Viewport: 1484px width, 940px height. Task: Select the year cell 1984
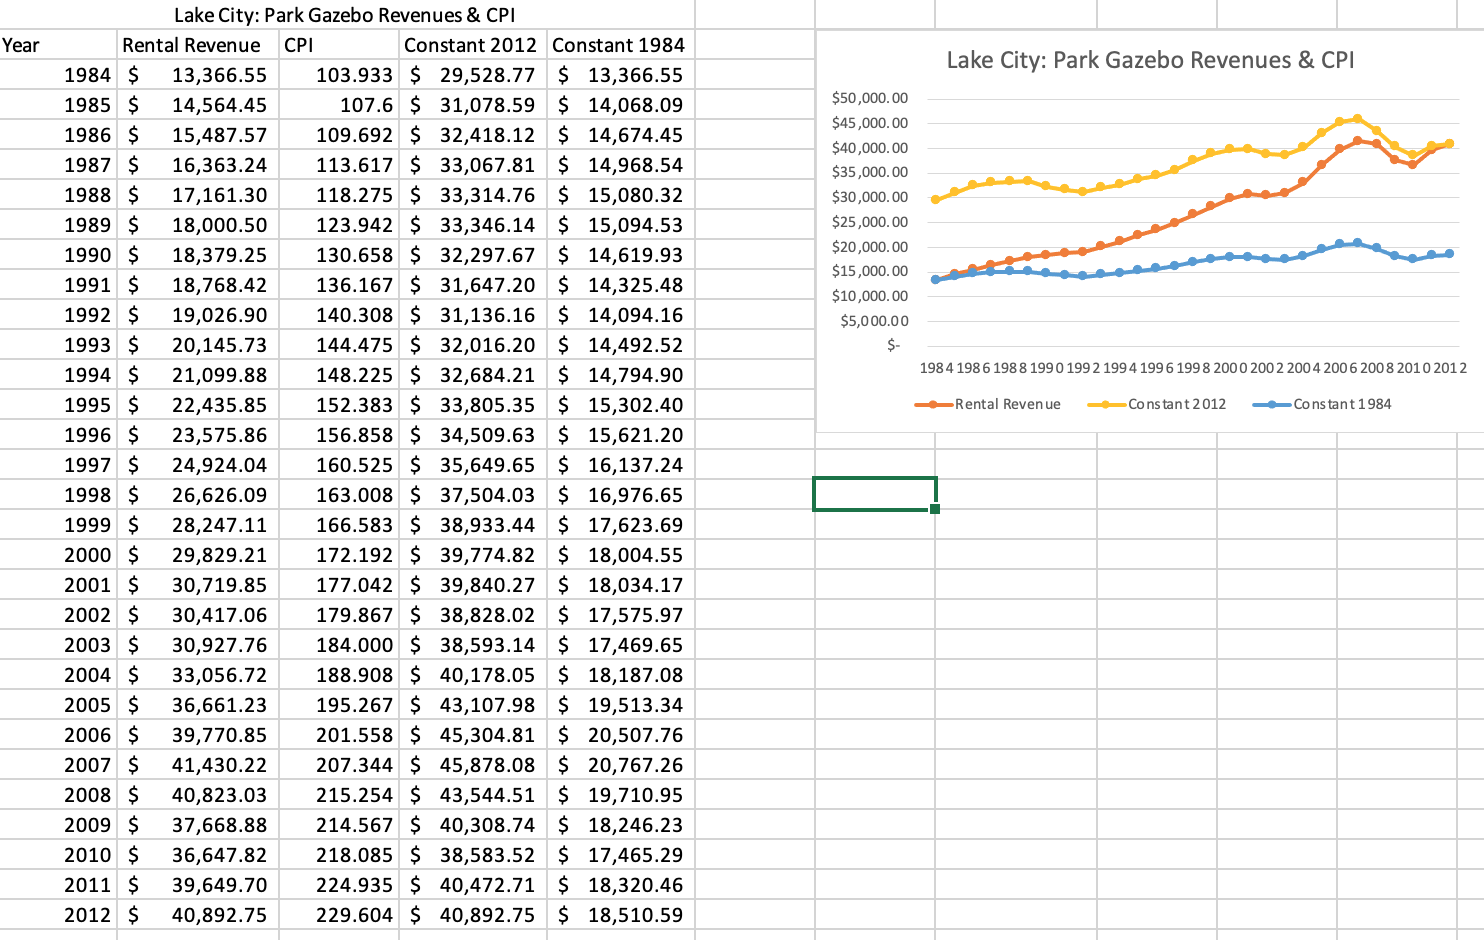point(58,75)
